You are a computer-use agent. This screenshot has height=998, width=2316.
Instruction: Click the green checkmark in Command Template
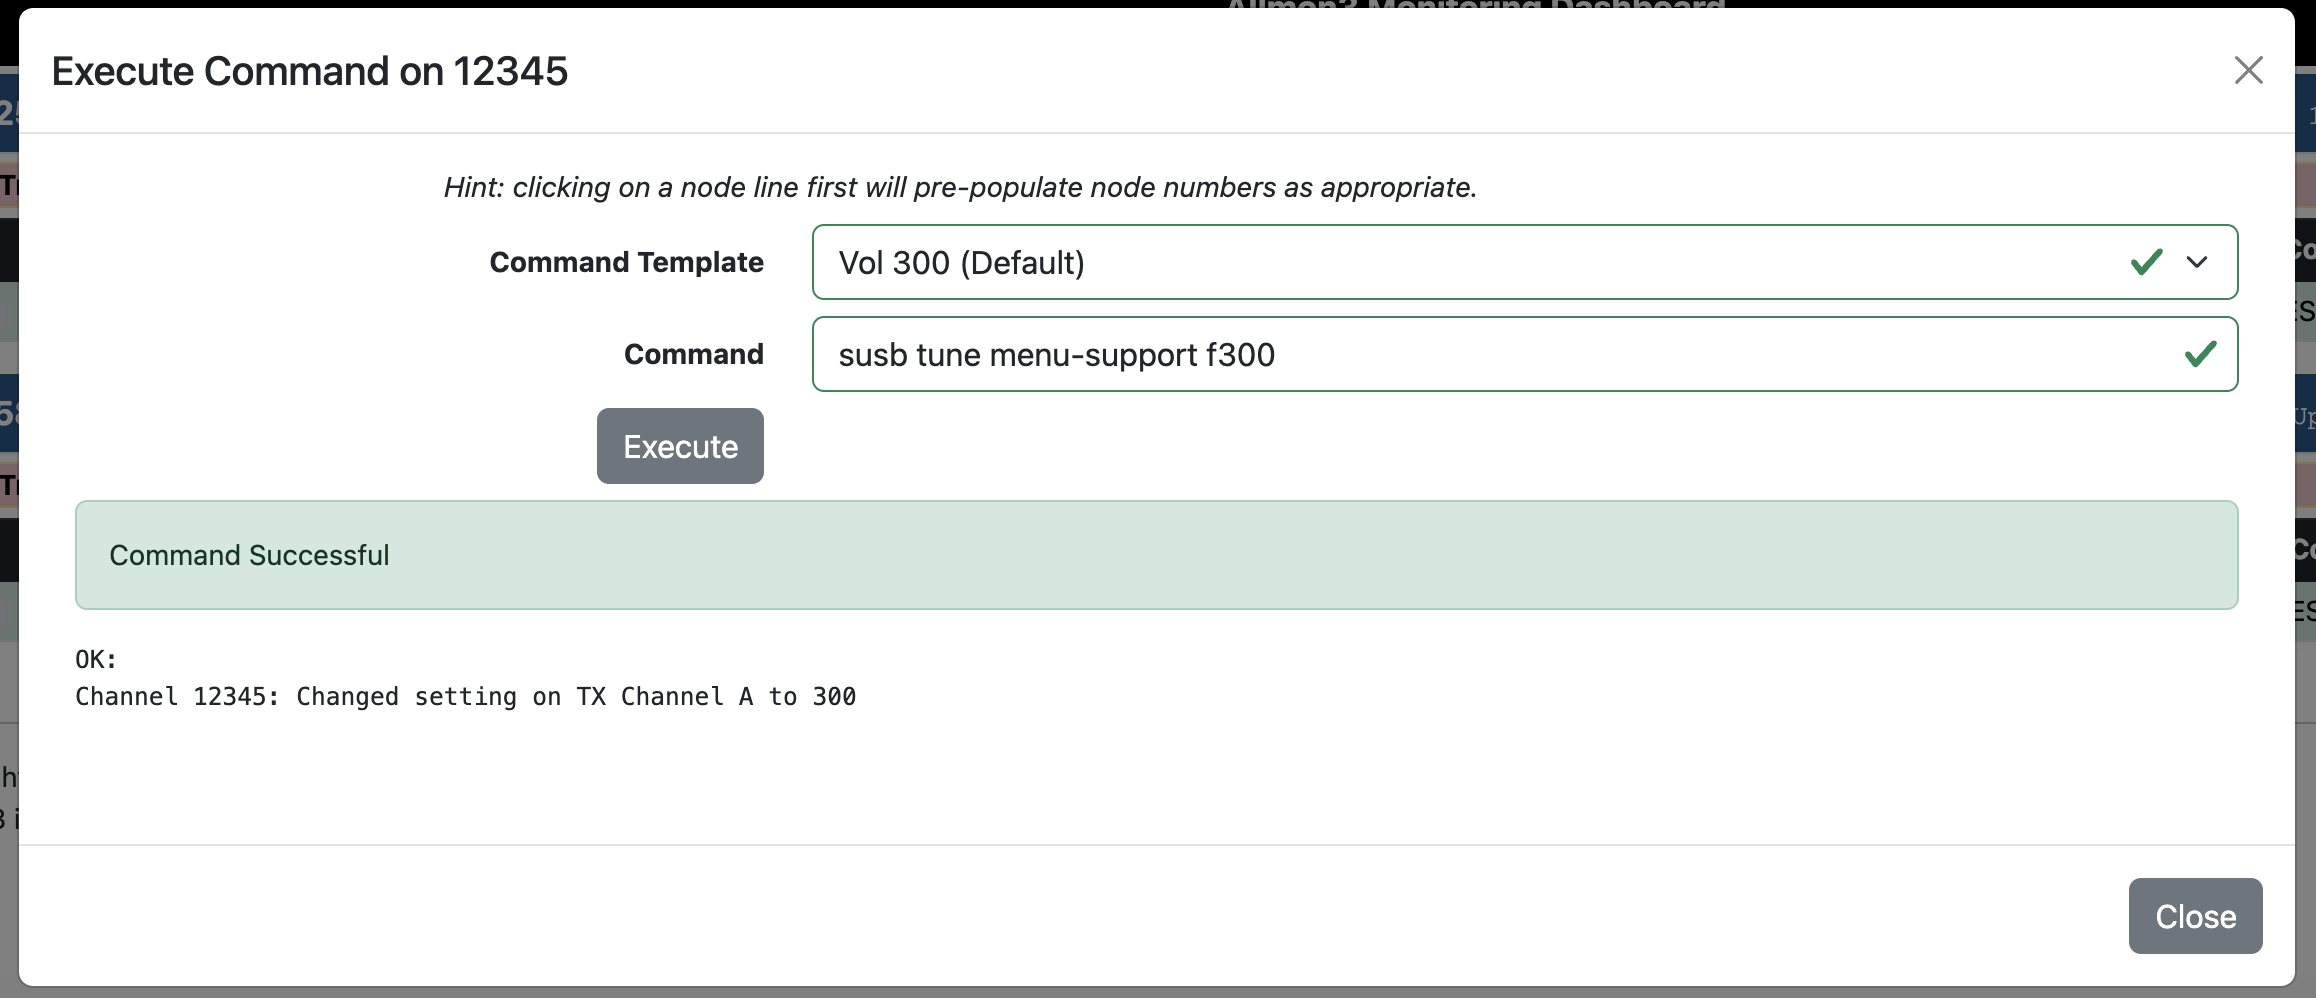pos(2146,262)
